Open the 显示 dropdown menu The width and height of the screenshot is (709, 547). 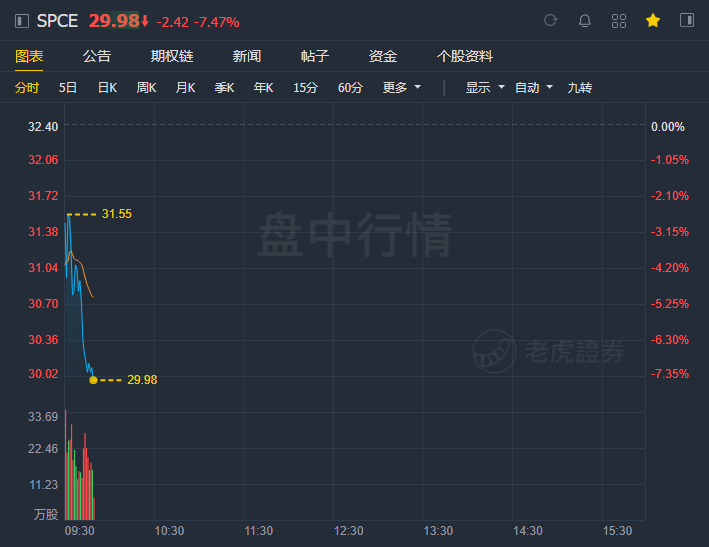click(485, 87)
